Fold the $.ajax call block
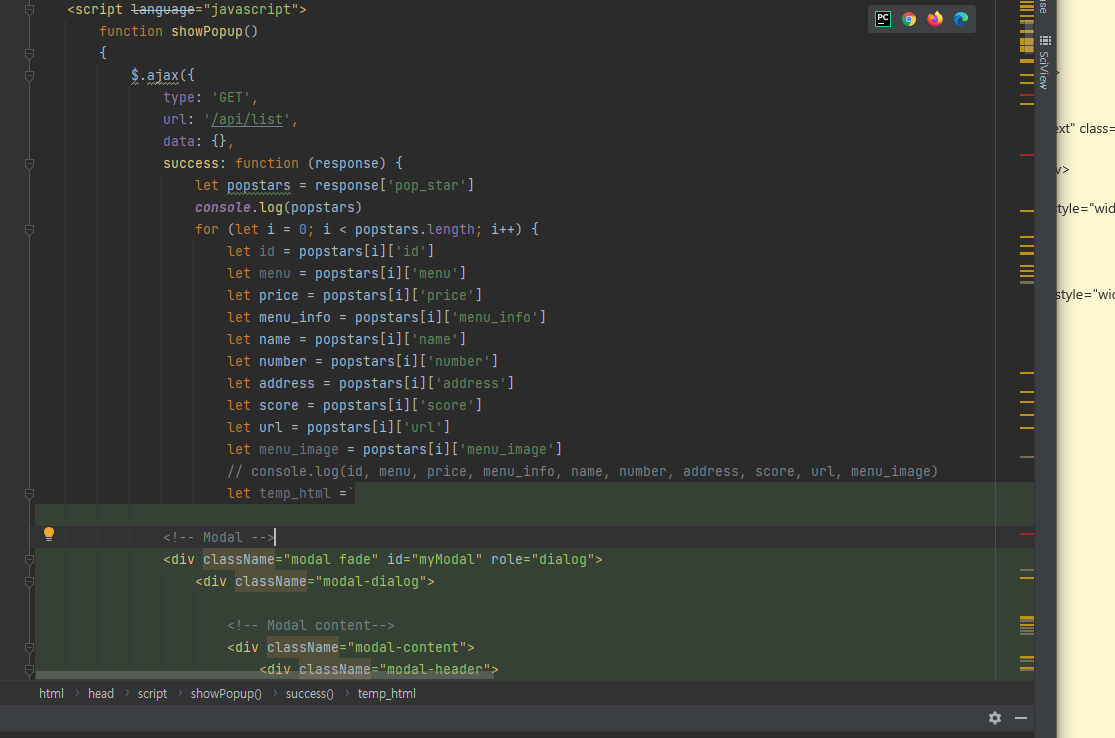Image resolution: width=1115 pixels, height=738 pixels. 29,75
